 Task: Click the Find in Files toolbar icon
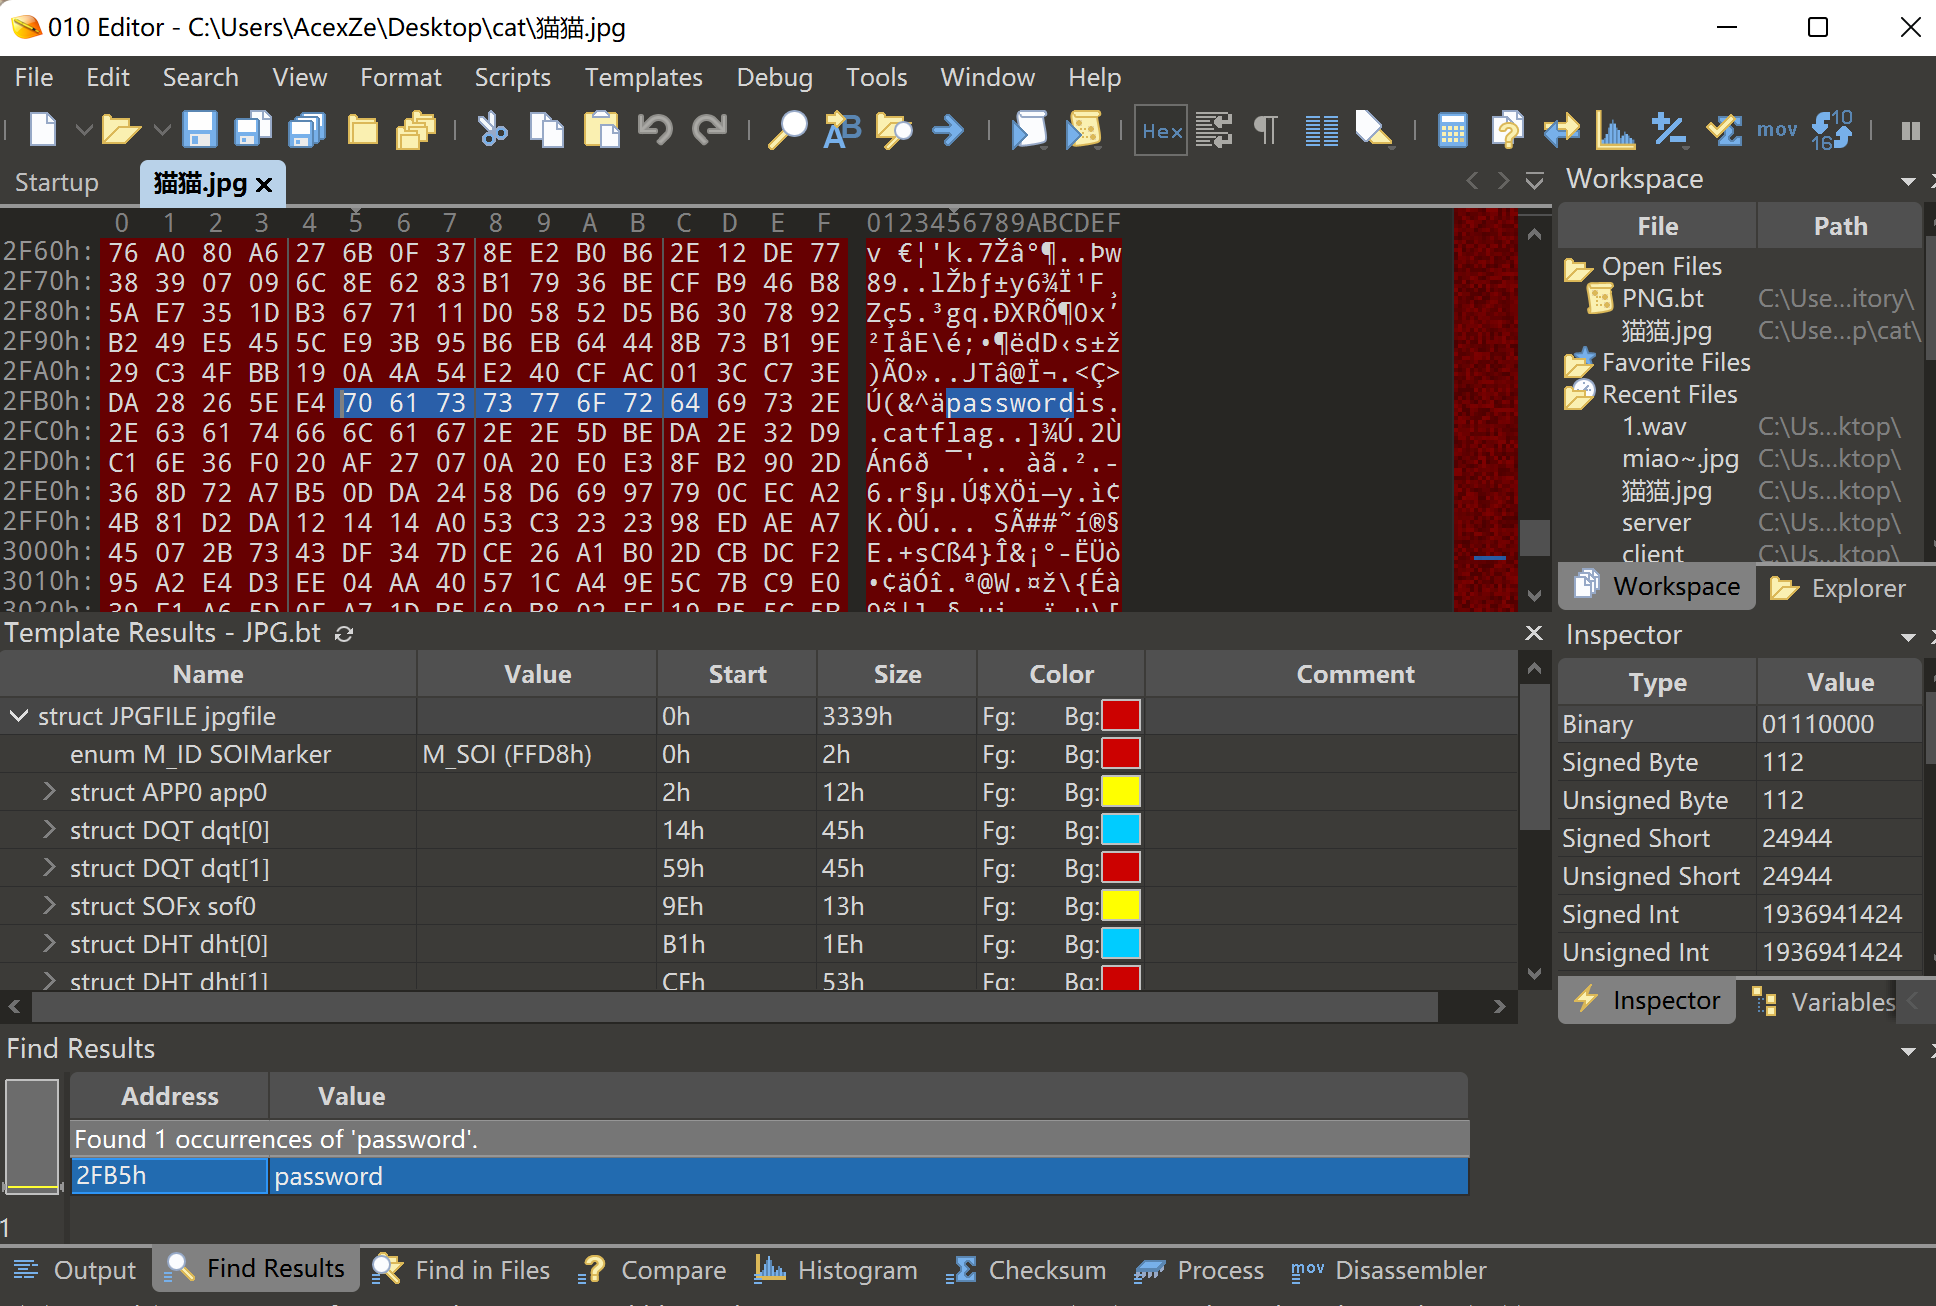(894, 130)
